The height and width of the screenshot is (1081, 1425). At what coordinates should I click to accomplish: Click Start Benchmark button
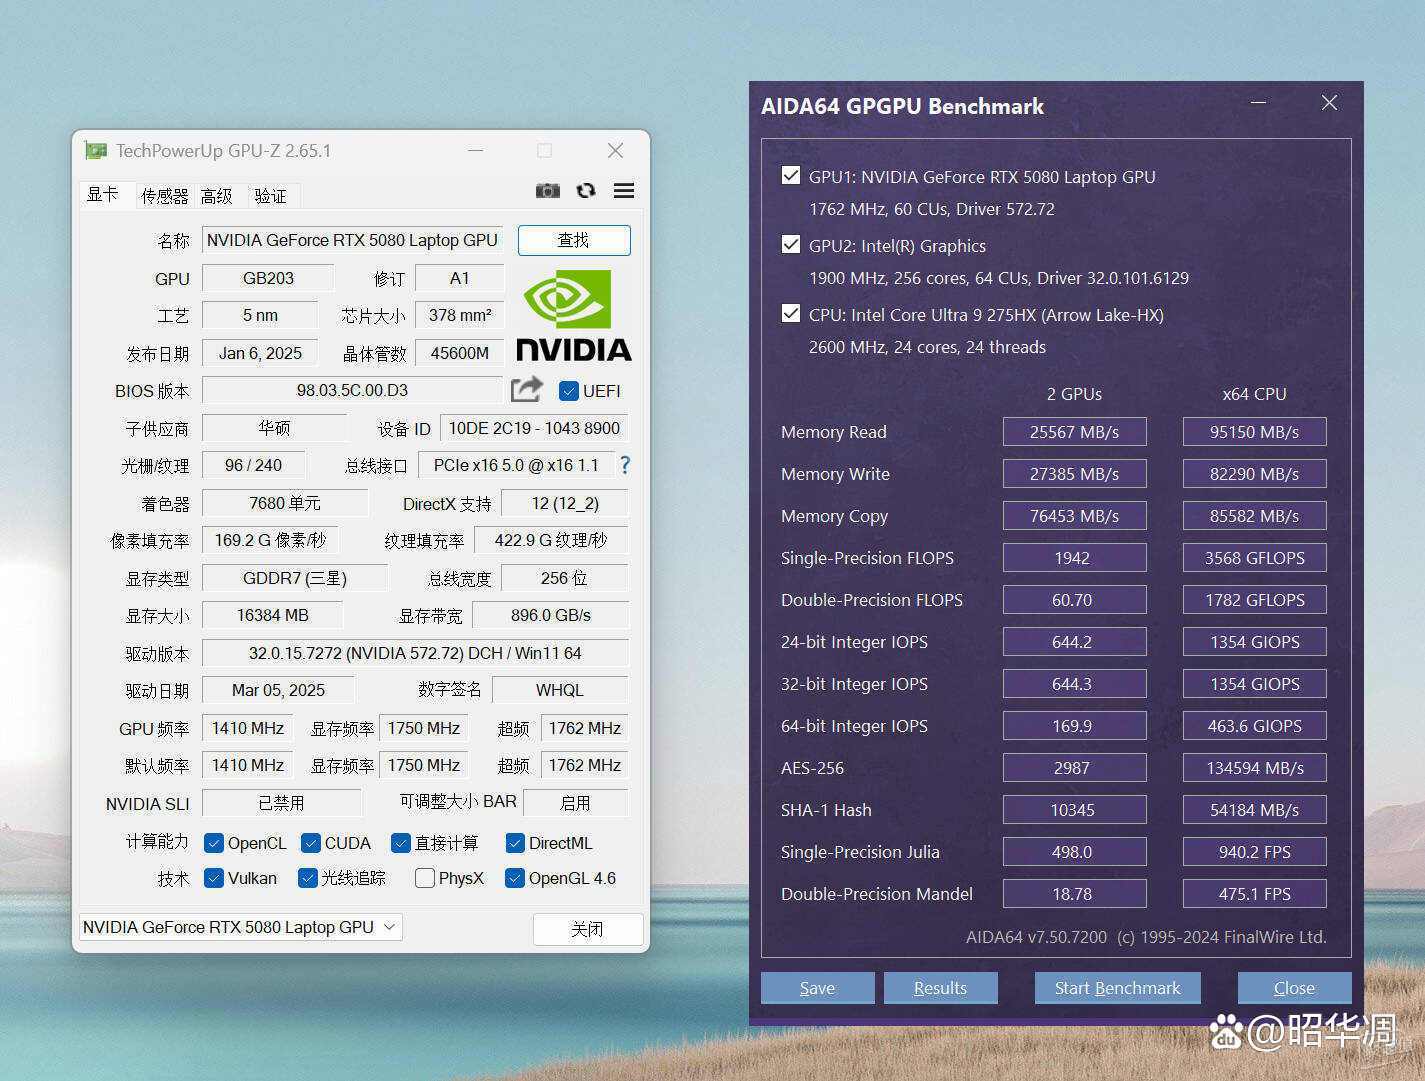(x=1117, y=988)
